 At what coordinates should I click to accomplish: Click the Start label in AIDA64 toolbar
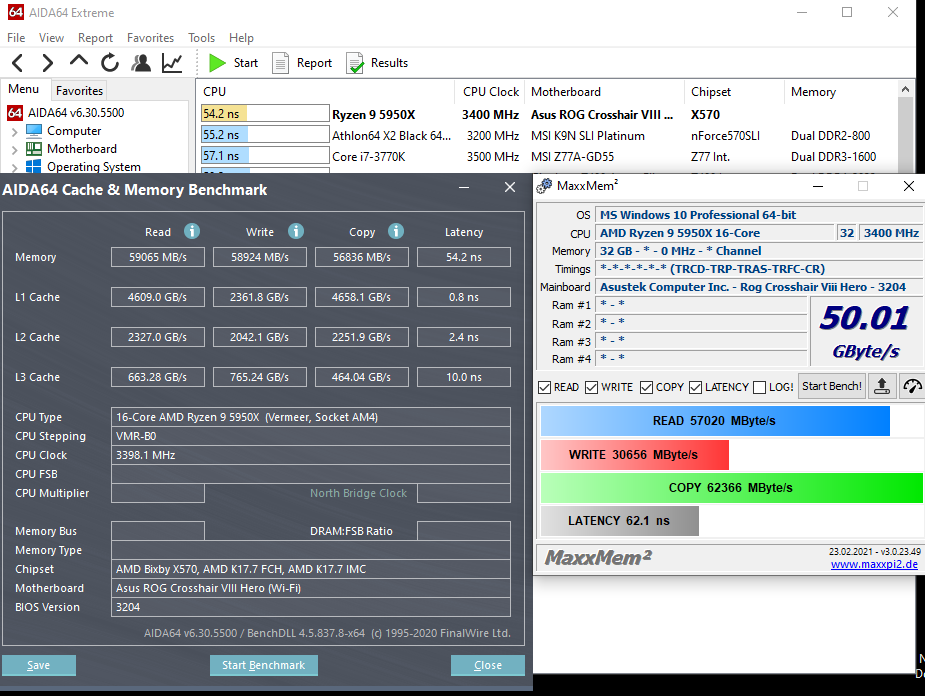245,63
